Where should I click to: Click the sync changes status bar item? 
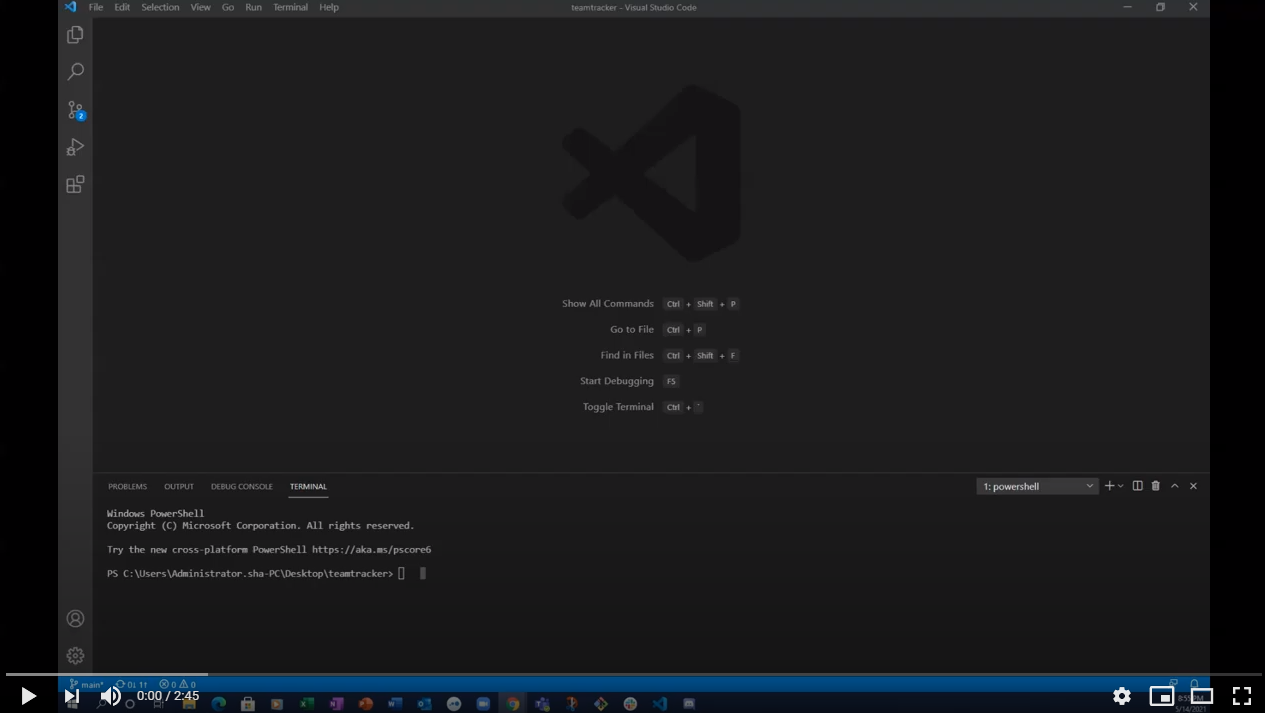pos(132,685)
